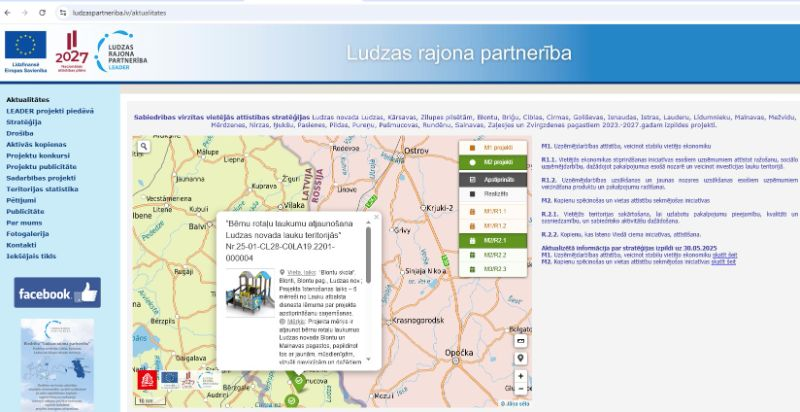
Task: Reload the page in the browser
Action: [x=41, y=10]
